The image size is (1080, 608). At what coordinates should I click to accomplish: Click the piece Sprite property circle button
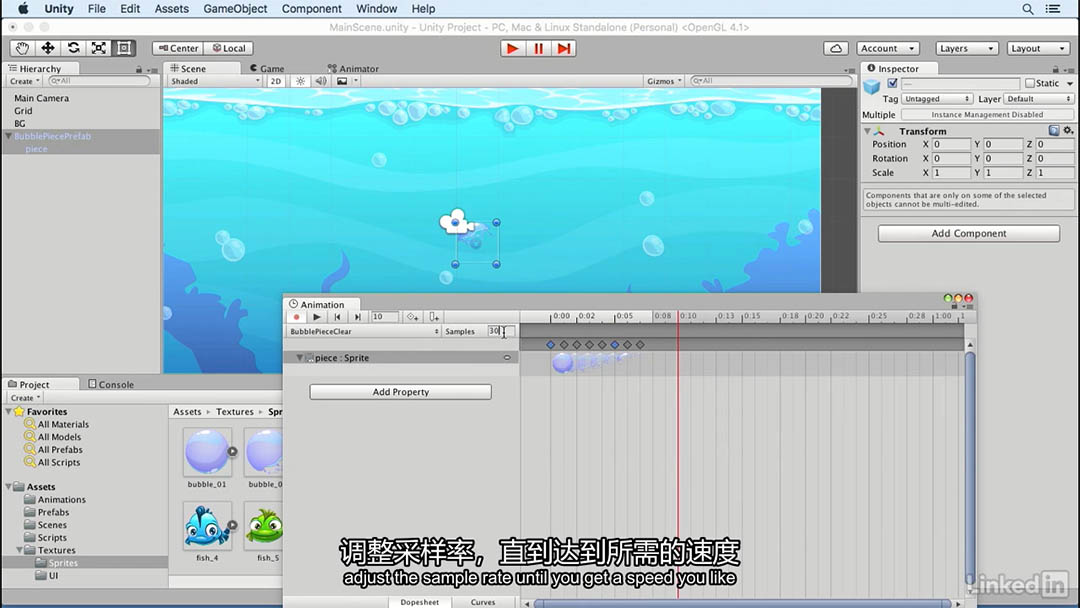(507, 358)
